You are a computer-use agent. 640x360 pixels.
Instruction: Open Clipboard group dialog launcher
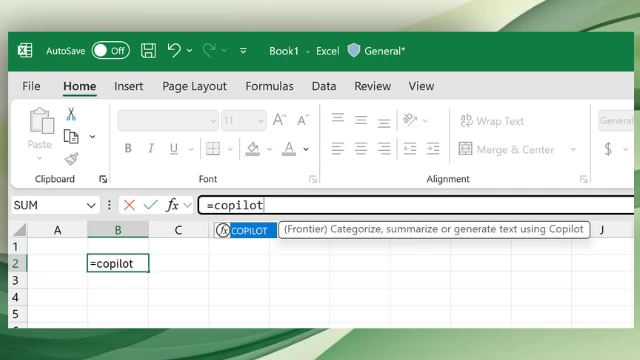pyautogui.click(x=103, y=179)
